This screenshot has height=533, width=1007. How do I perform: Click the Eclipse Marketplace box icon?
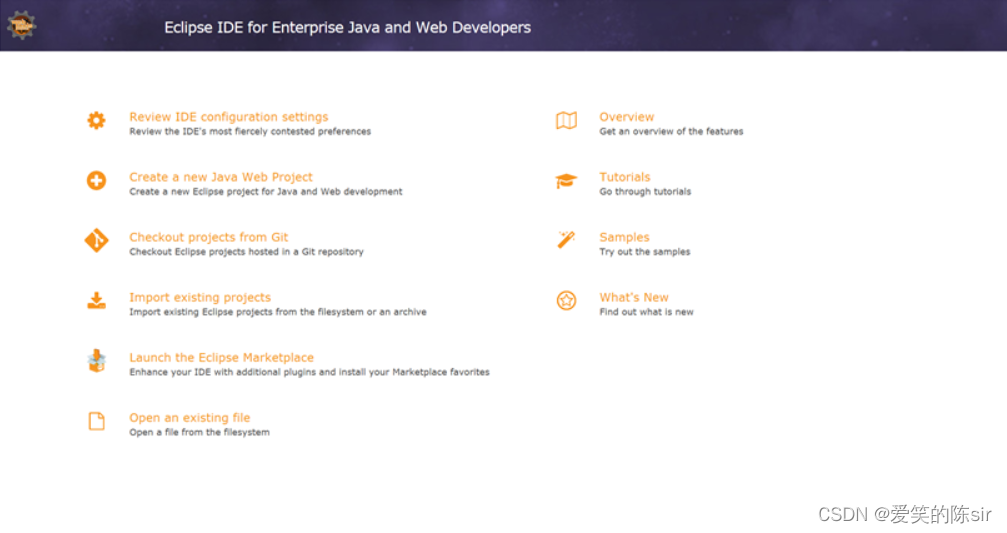[96, 361]
